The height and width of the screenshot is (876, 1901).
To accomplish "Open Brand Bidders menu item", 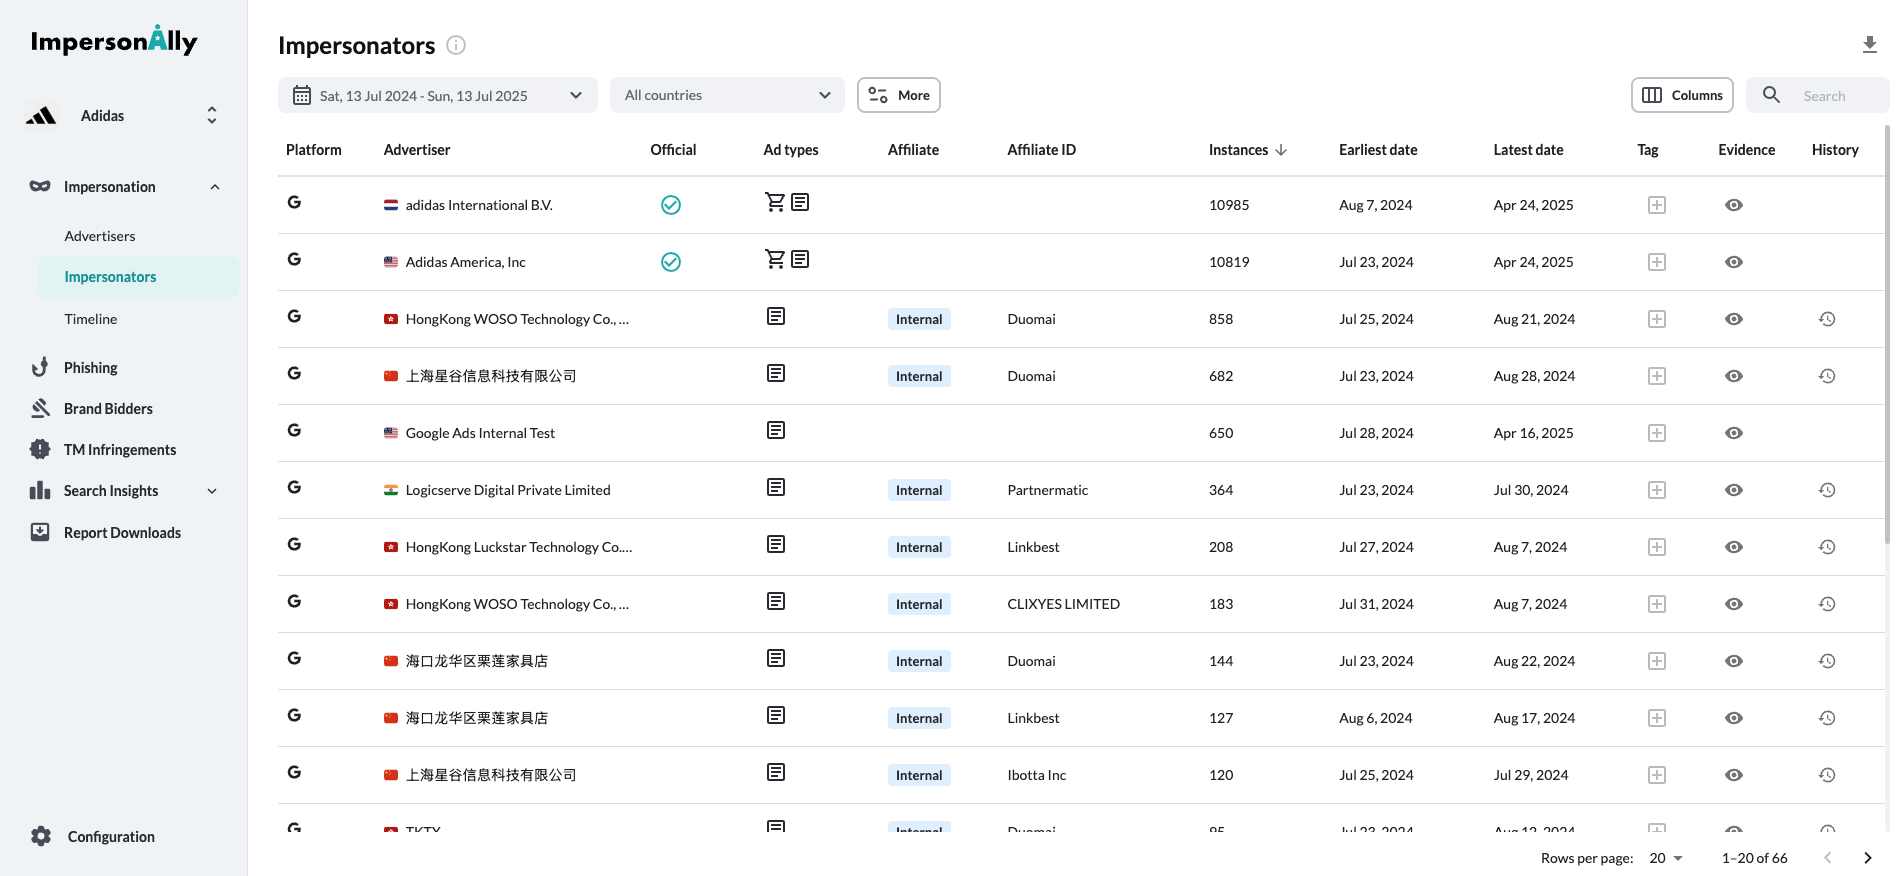I will tap(108, 409).
